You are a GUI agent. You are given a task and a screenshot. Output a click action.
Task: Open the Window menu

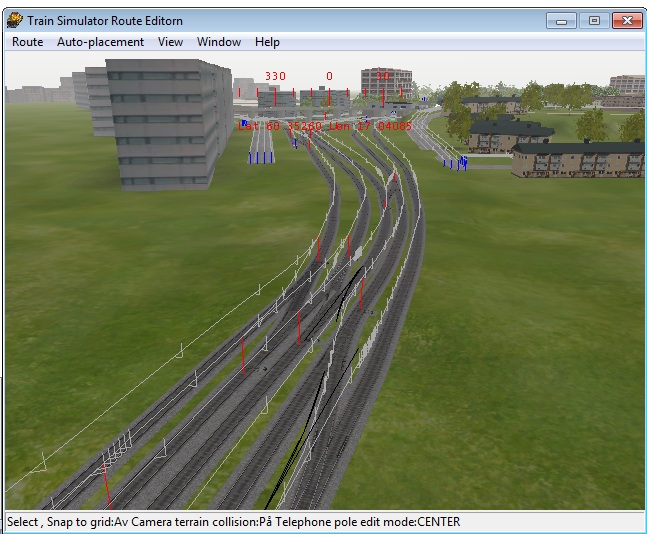click(218, 42)
